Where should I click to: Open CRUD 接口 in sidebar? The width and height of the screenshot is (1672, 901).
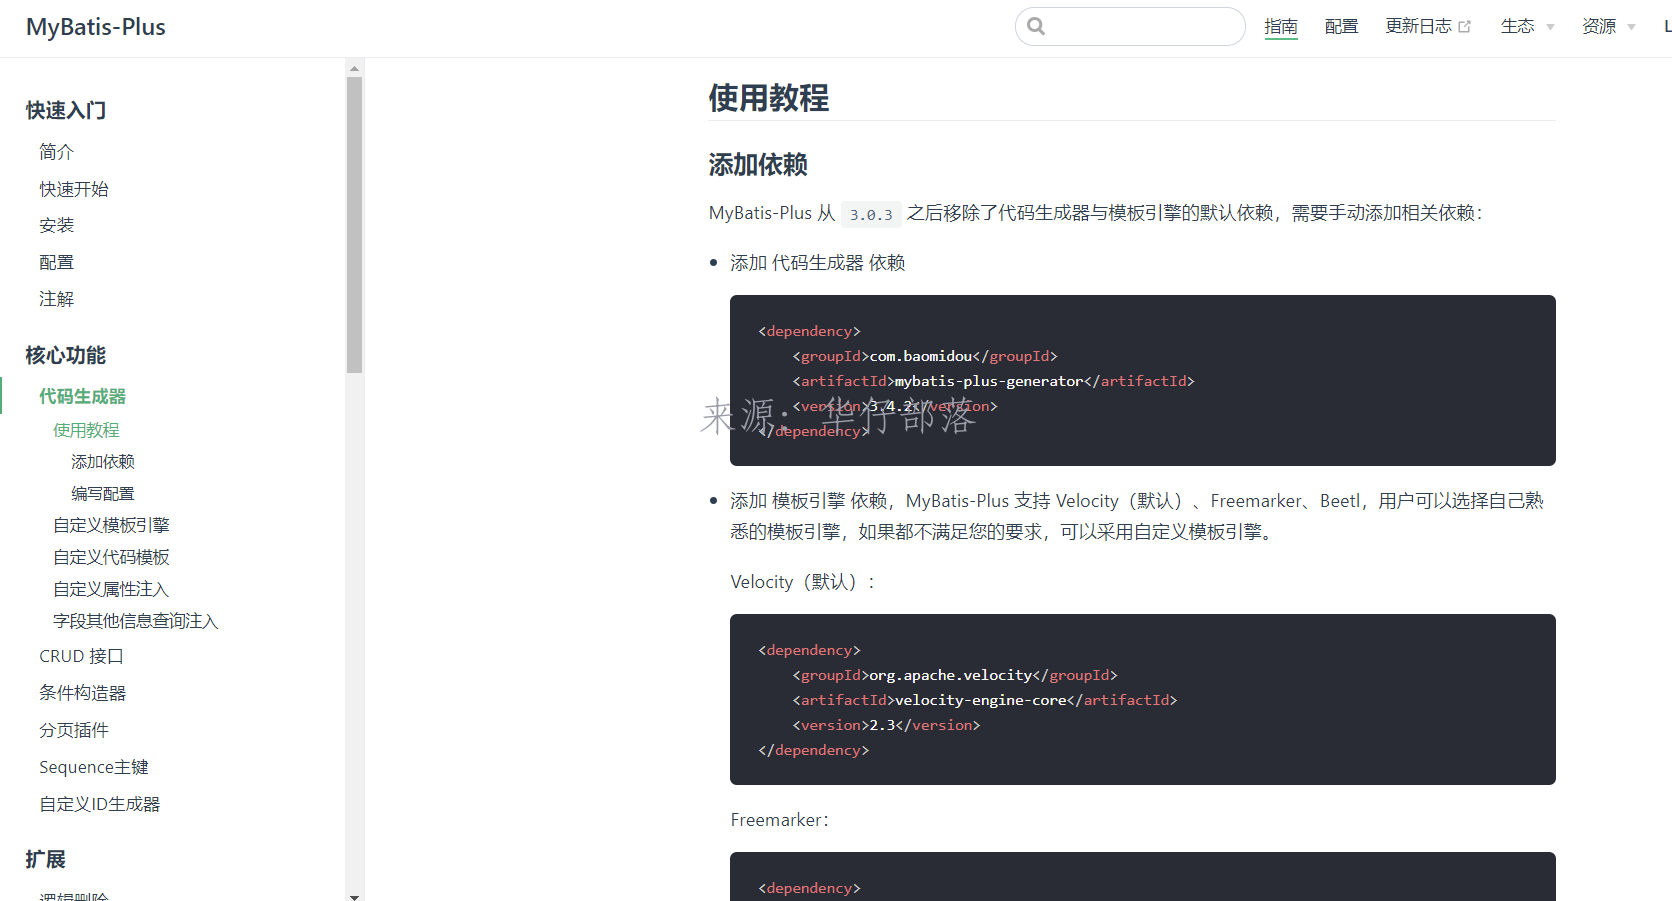pyautogui.click(x=81, y=656)
